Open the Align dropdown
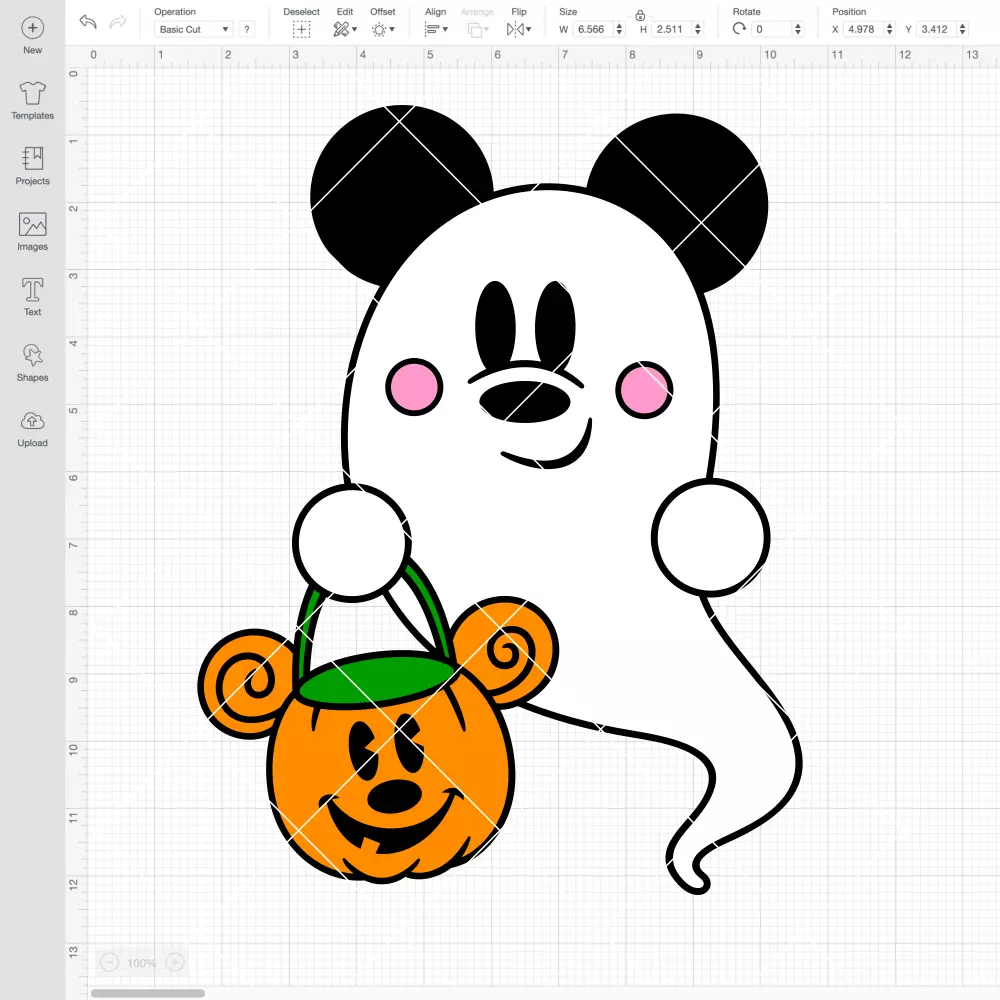This screenshot has width=1000, height=1000. [x=436, y=29]
